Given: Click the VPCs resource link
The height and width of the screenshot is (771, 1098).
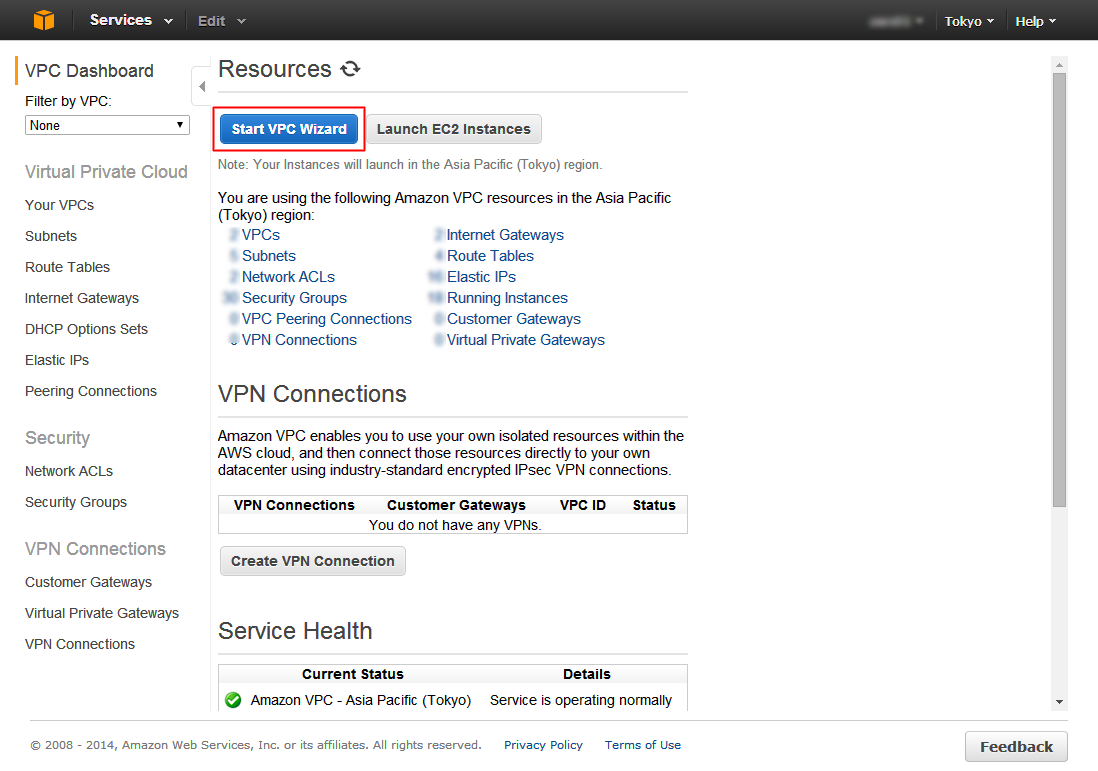Looking at the screenshot, I should coord(260,235).
